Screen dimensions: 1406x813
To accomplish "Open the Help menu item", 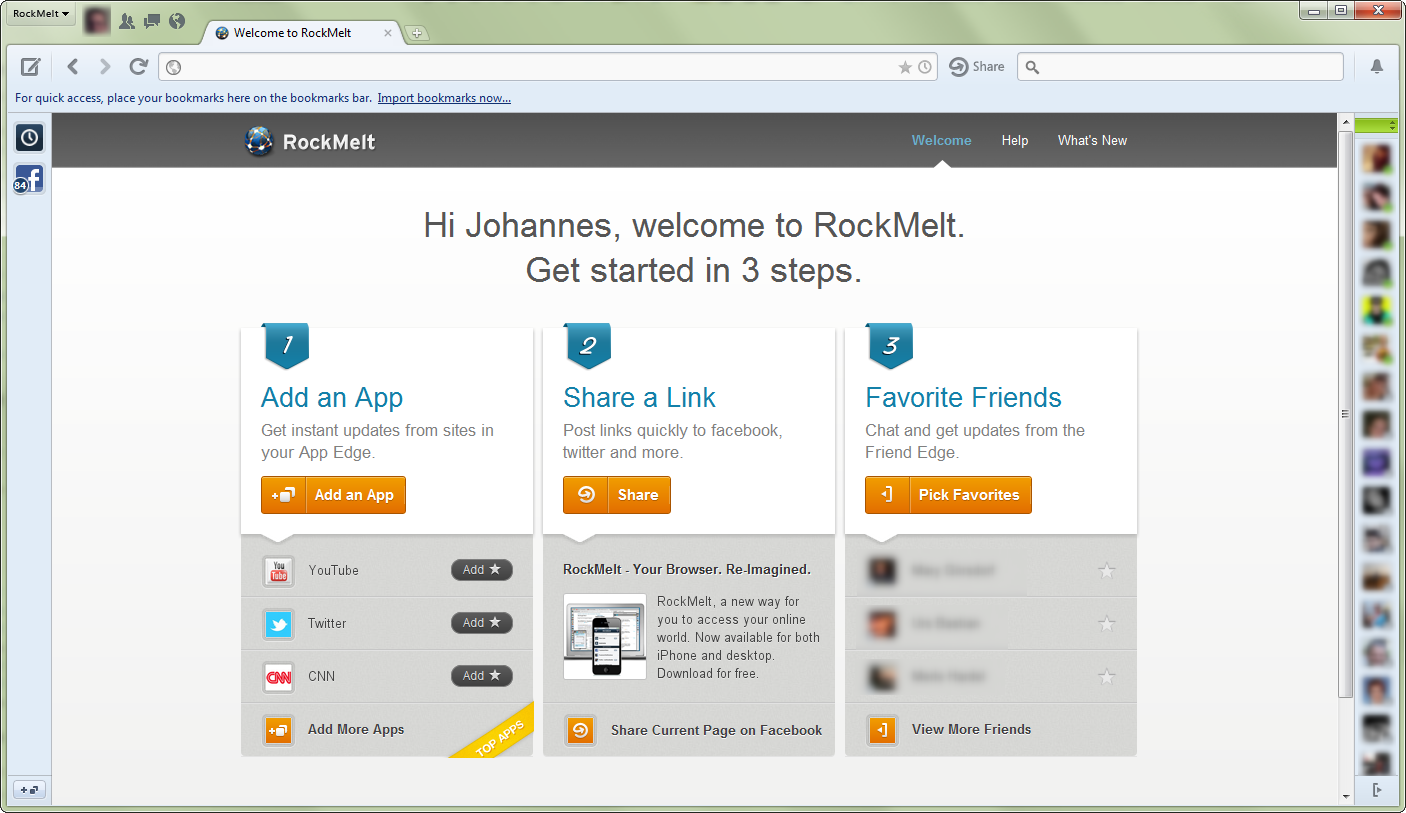I will (x=1015, y=141).
